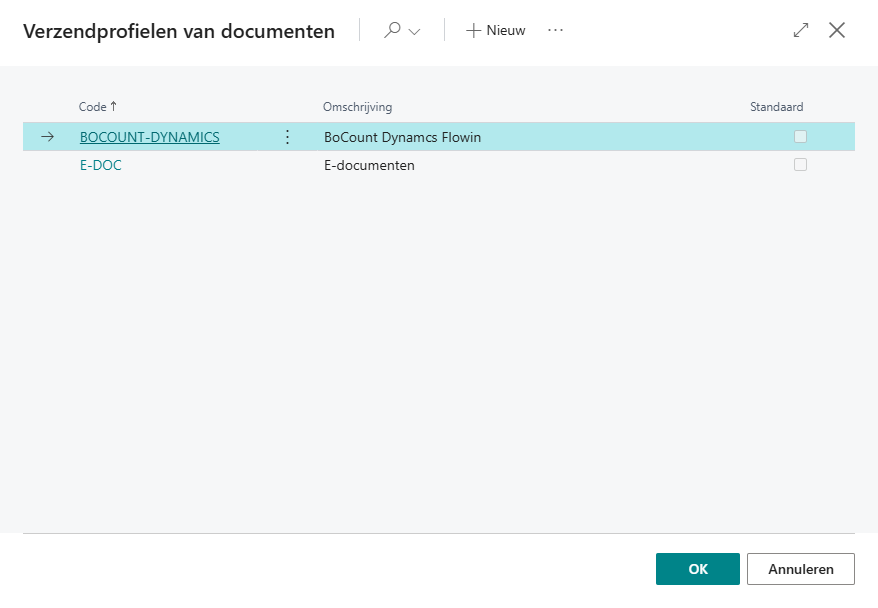Screen dimensions: 878x608
Task: Open the search magnifier icon
Action: [392, 30]
